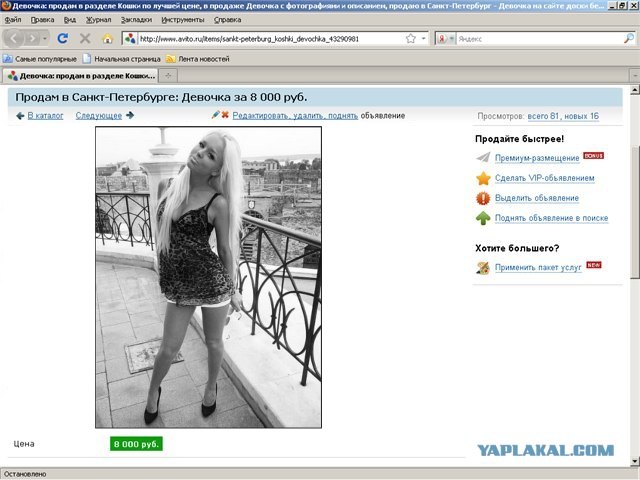The height and width of the screenshot is (480, 640).
Task: Click the Самые популярные bookmark icon
Action: pyautogui.click(x=8, y=59)
